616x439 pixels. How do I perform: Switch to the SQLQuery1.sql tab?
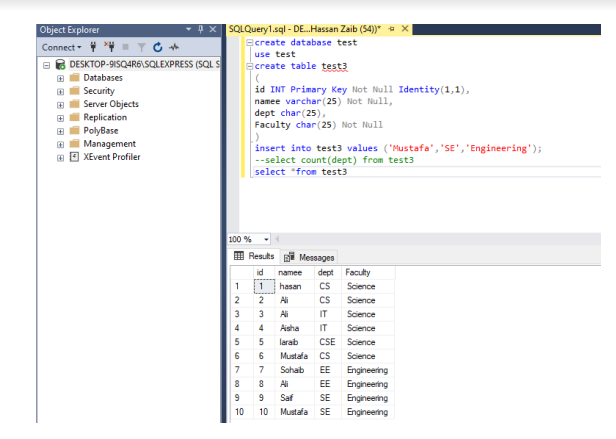(x=305, y=29)
